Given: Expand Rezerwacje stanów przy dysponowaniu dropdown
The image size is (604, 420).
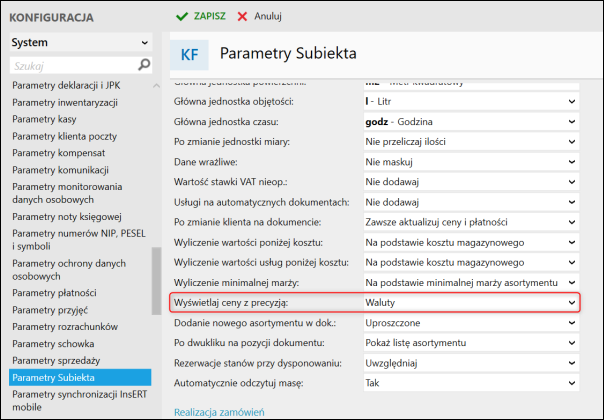Looking at the screenshot, I should [x=471, y=363].
